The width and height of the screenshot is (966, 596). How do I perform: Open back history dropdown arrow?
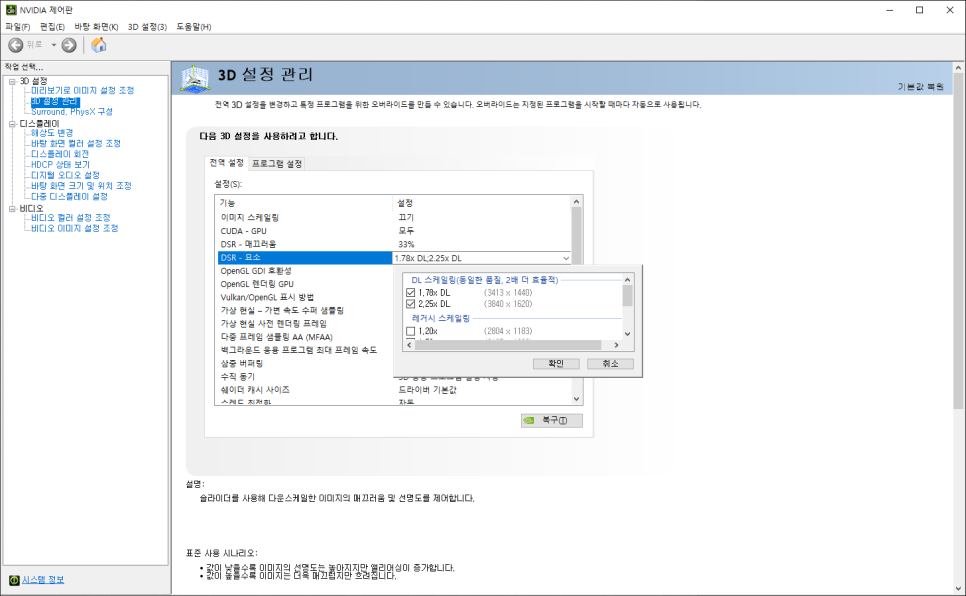click(54, 45)
